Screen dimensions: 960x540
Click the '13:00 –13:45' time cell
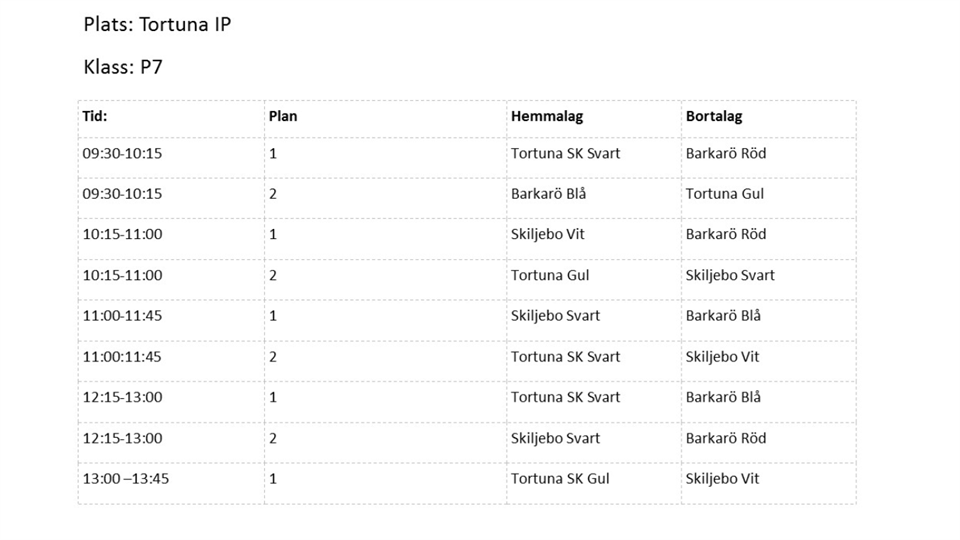125,478
